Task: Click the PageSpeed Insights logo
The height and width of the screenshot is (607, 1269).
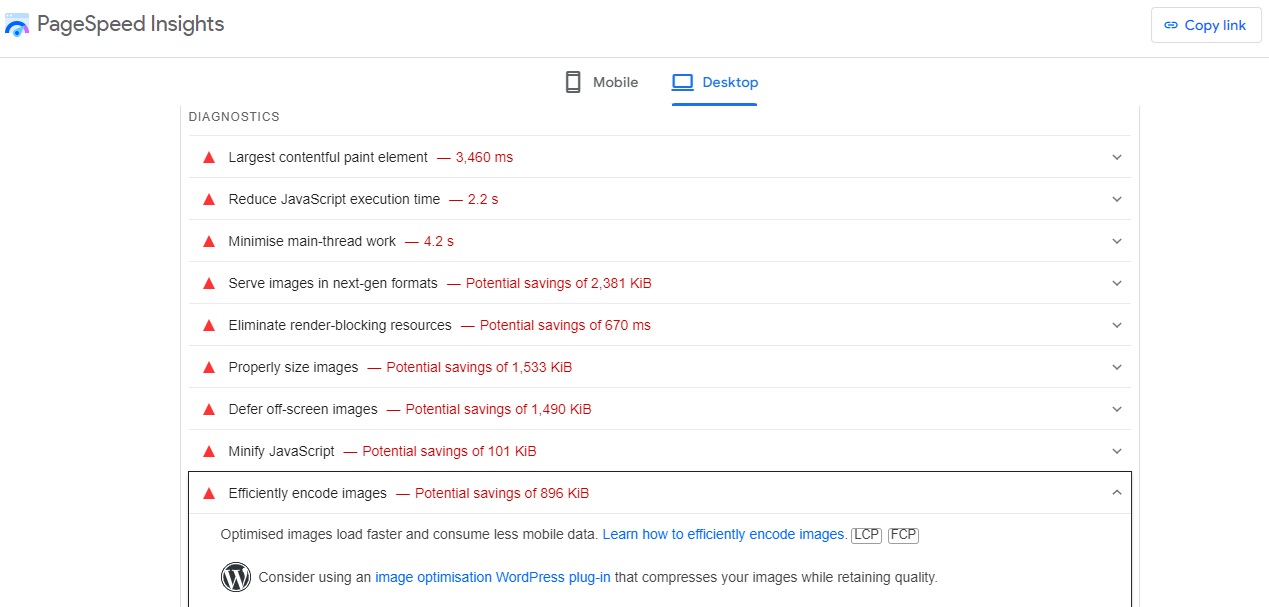Action: click(x=18, y=24)
